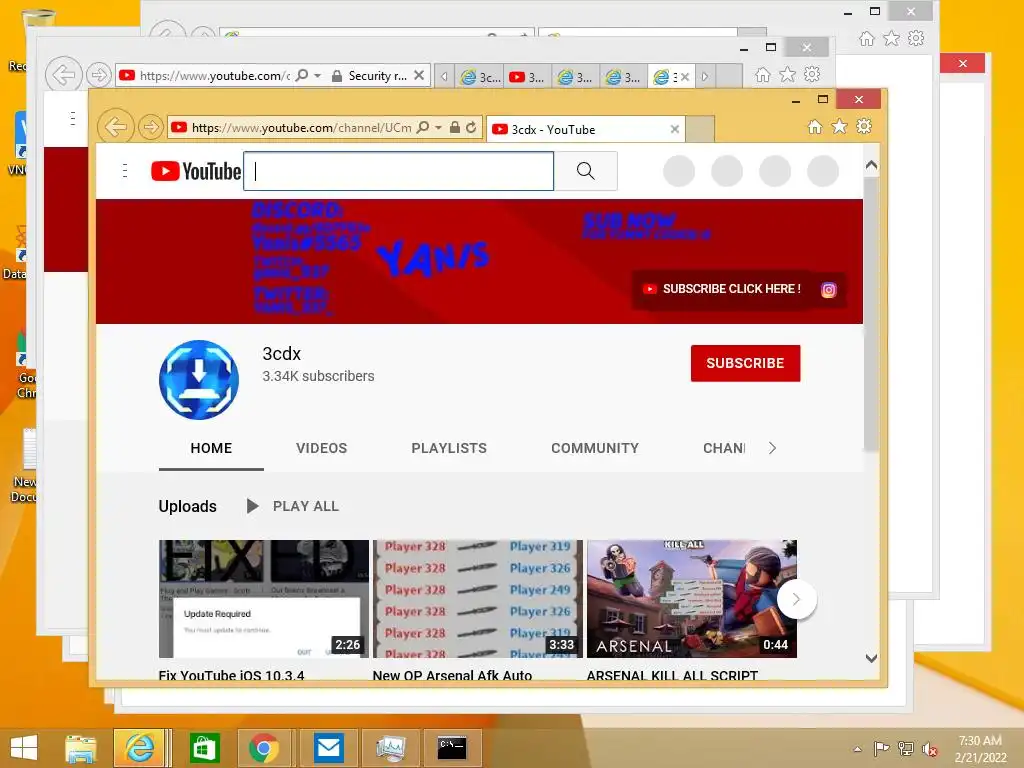Open Tools gear in rearmost IE window
This screenshot has height=768, width=1024.
point(916,39)
